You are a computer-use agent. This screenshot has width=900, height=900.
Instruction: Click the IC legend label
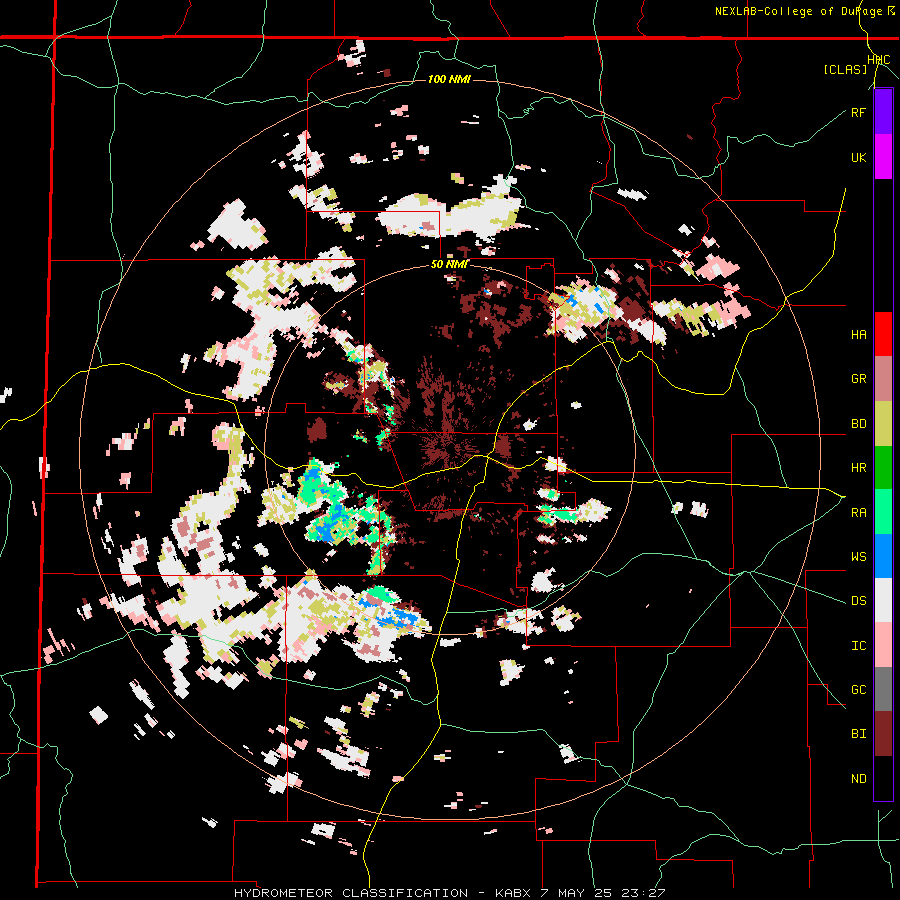coord(858,646)
